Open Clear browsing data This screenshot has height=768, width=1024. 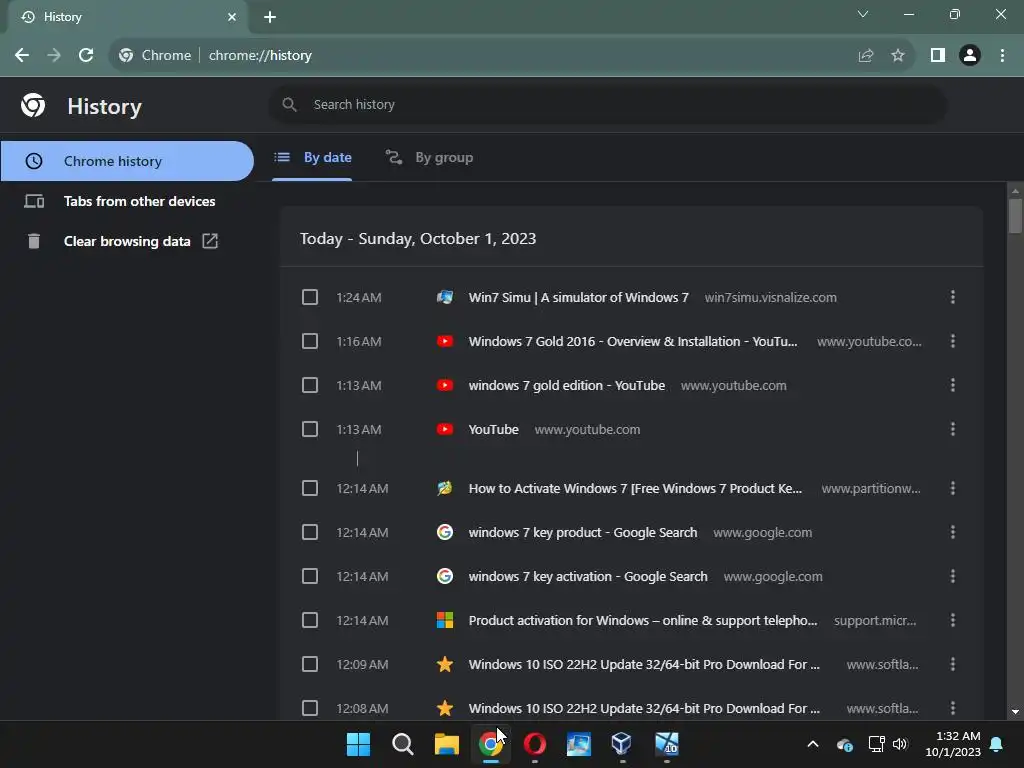click(127, 241)
